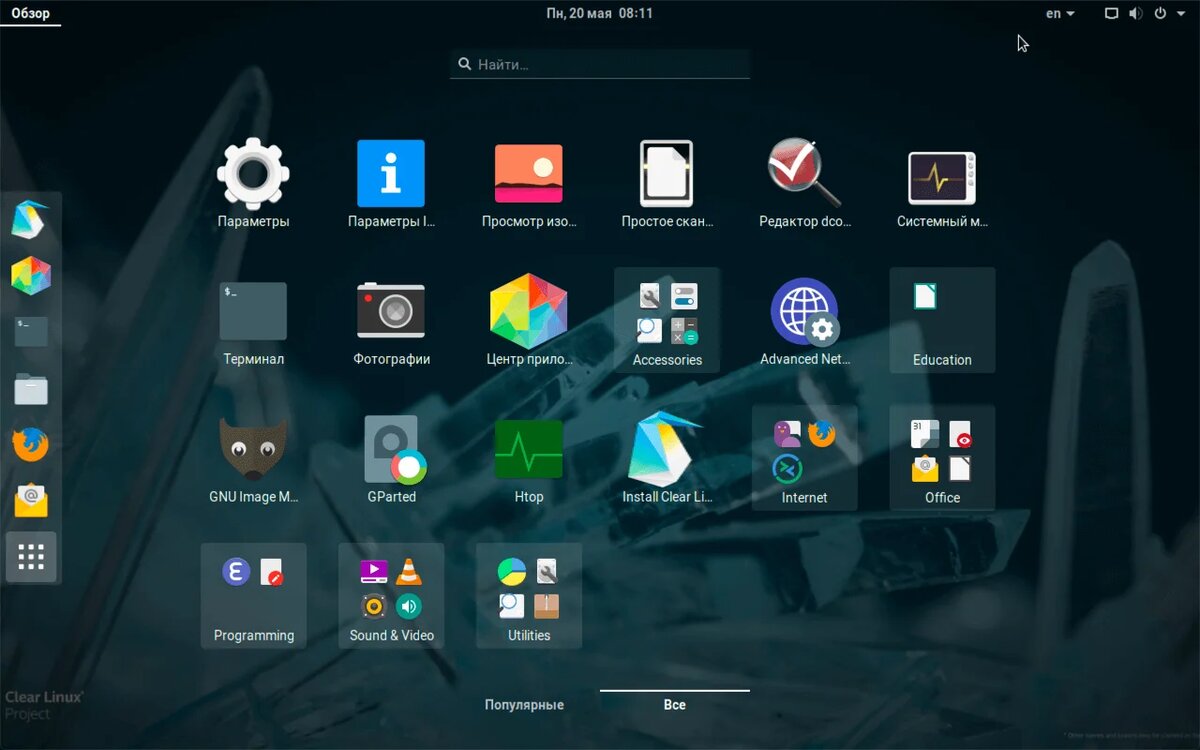1200x750 pixels.
Task: Launch Центр приложений software center
Action: pyautogui.click(x=528, y=309)
